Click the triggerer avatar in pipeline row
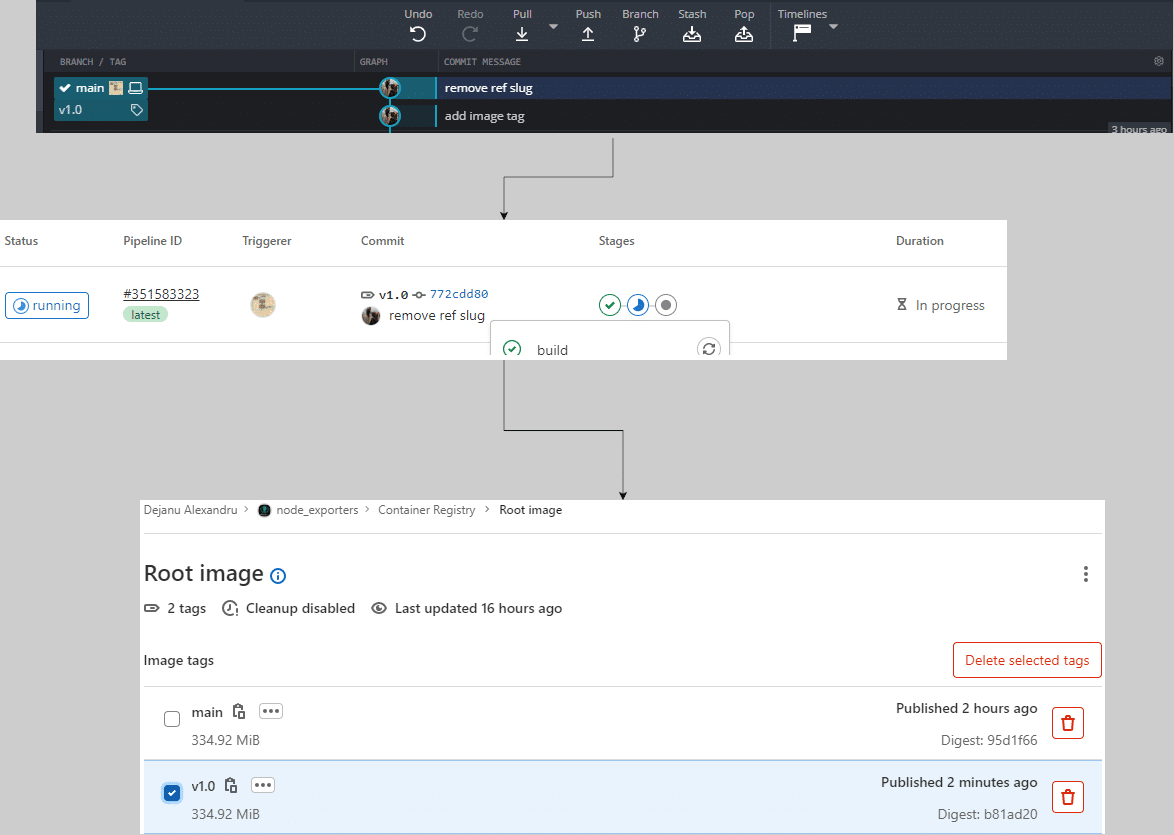 (x=263, y=305)
